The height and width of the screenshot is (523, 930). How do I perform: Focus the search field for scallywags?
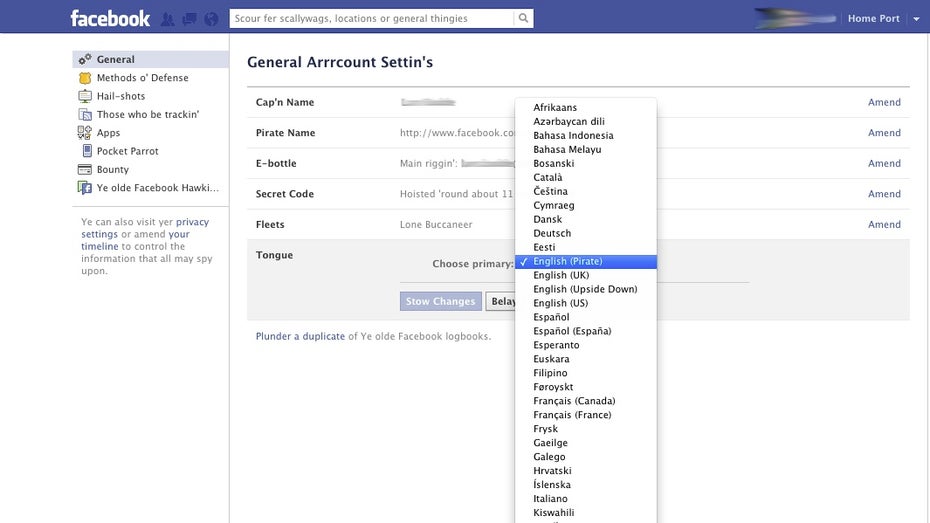point(371,18)
